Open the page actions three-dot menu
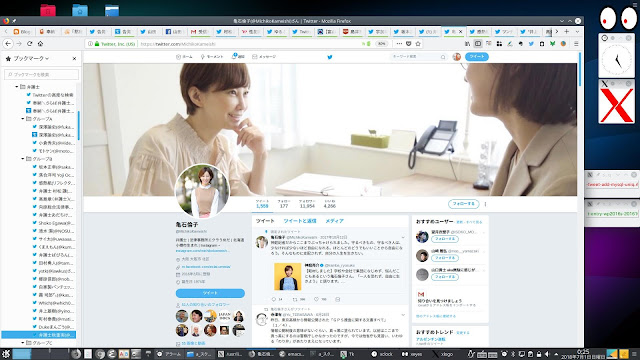Image resolution: width=640 pixels, height=360 pixels. click(x=399, y=44)
